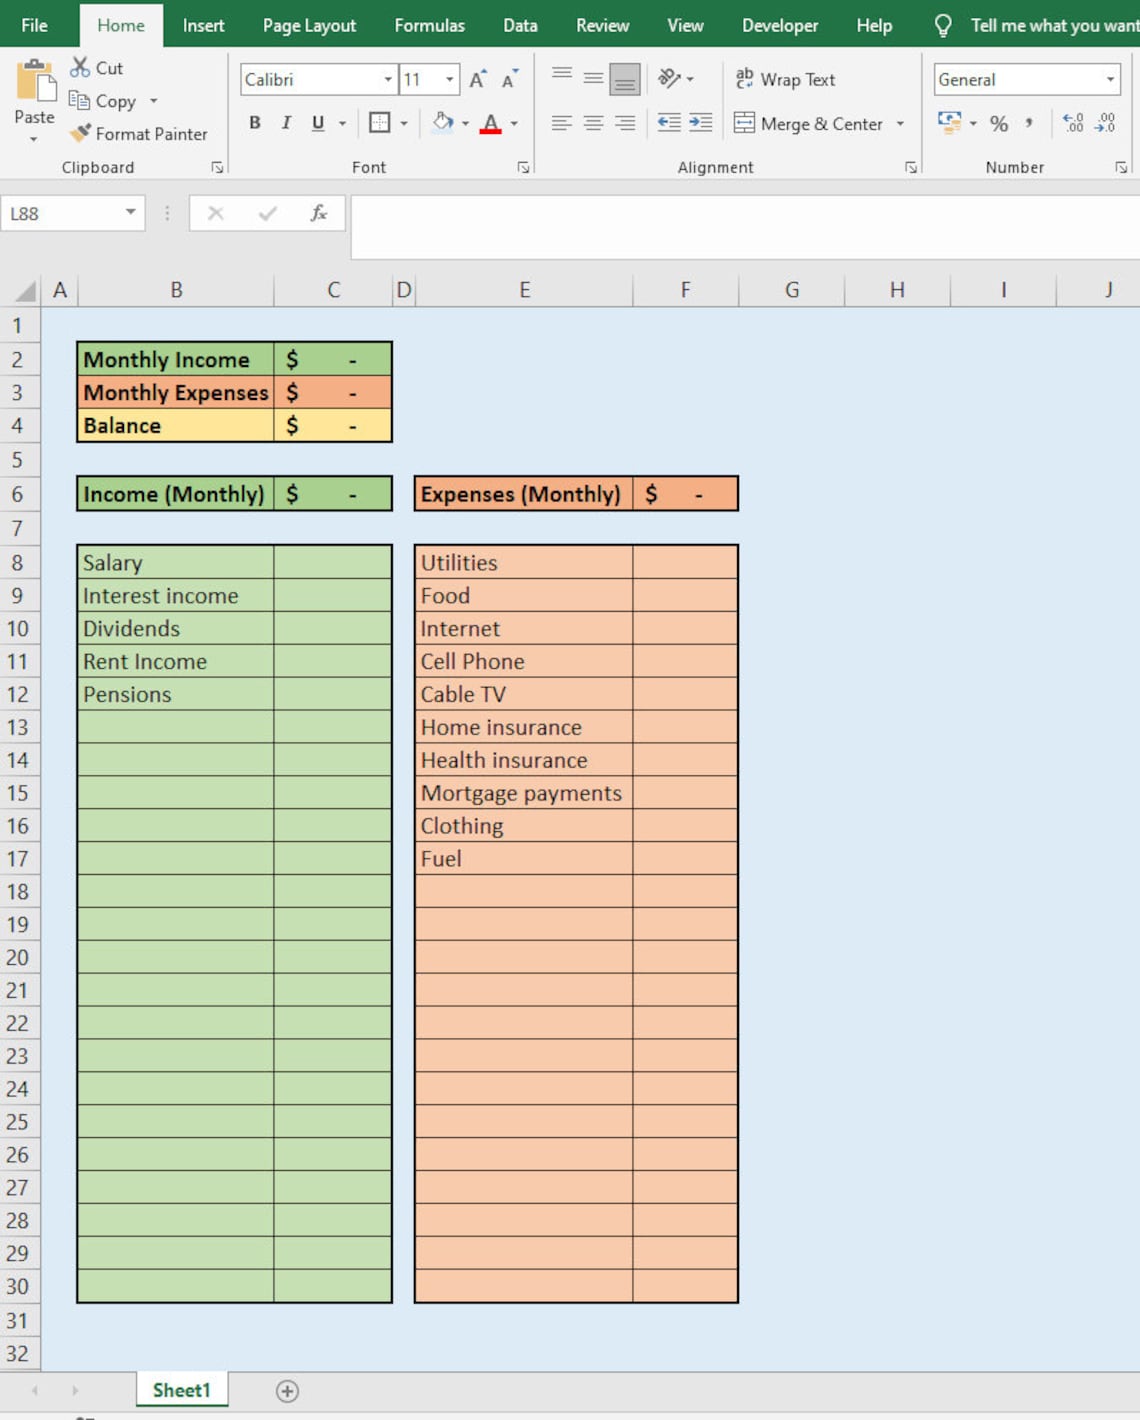The height and width of the screenshot is (1420, 1140).
Task: Click the Increase Indent icon
Action: [700, 124]
